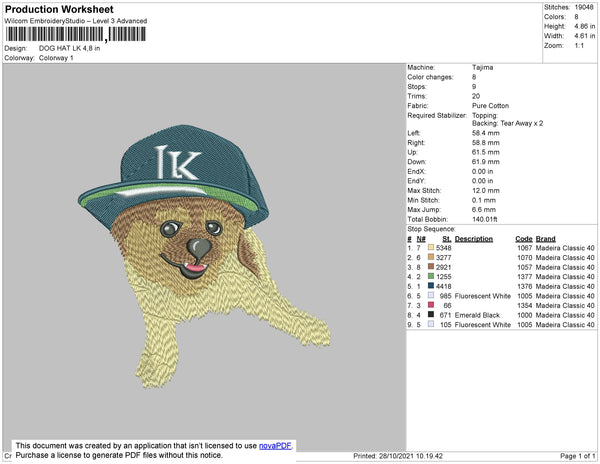Viewport: 600px width, 464px height.
Task: Pick the Emerald Black color swatch
Action: (x=430, y=315)
